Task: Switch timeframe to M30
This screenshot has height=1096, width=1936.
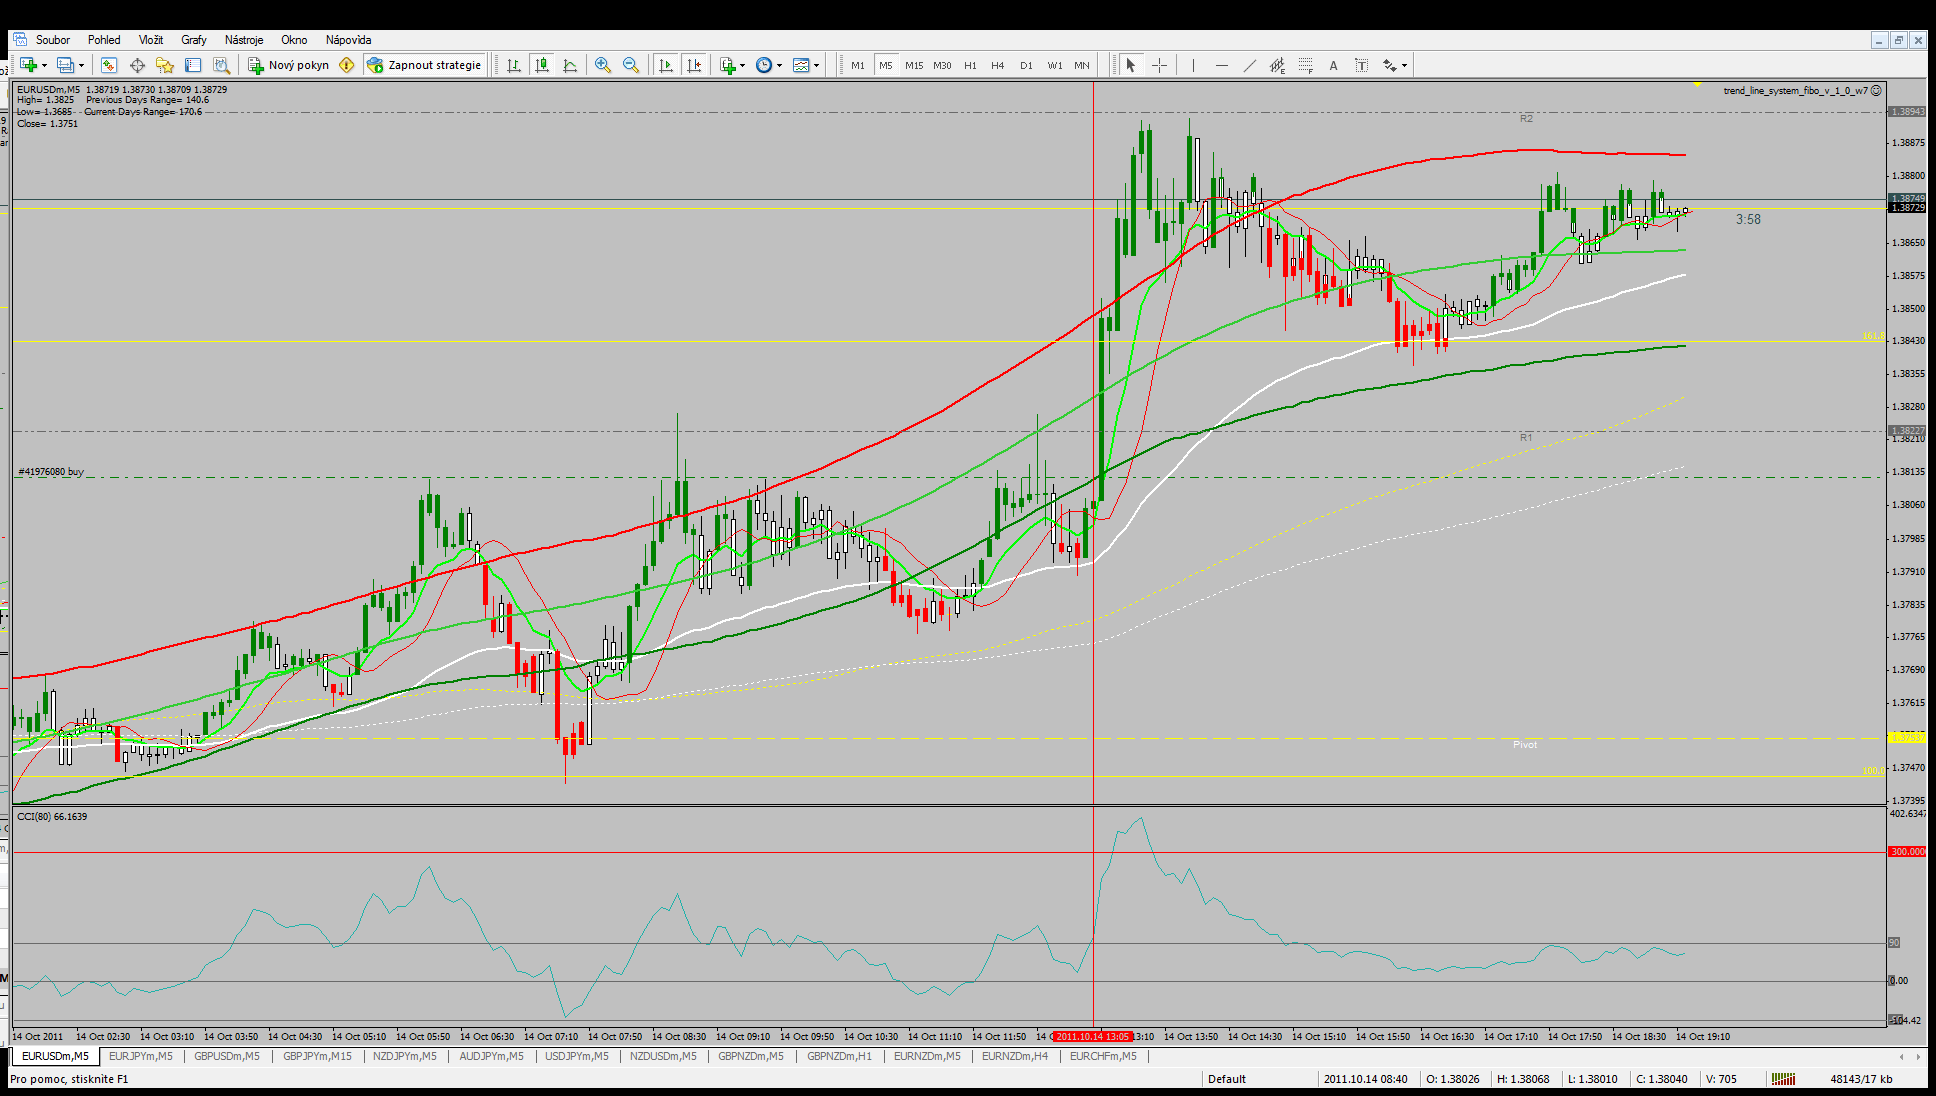Action: click(942, 65)
